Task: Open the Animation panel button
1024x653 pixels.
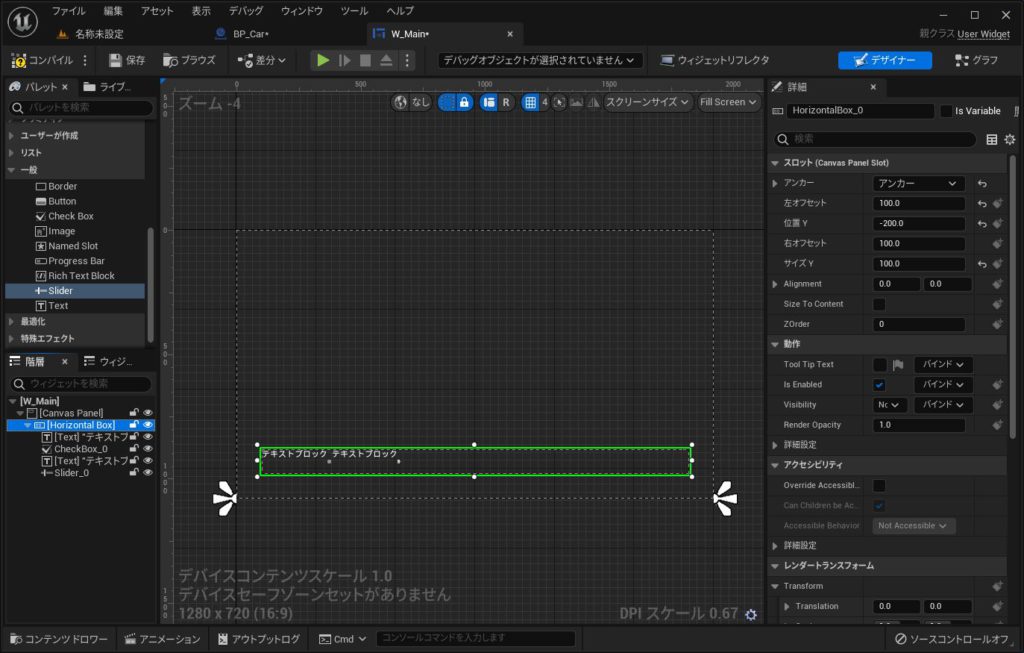Action: (x=162, y=639)
